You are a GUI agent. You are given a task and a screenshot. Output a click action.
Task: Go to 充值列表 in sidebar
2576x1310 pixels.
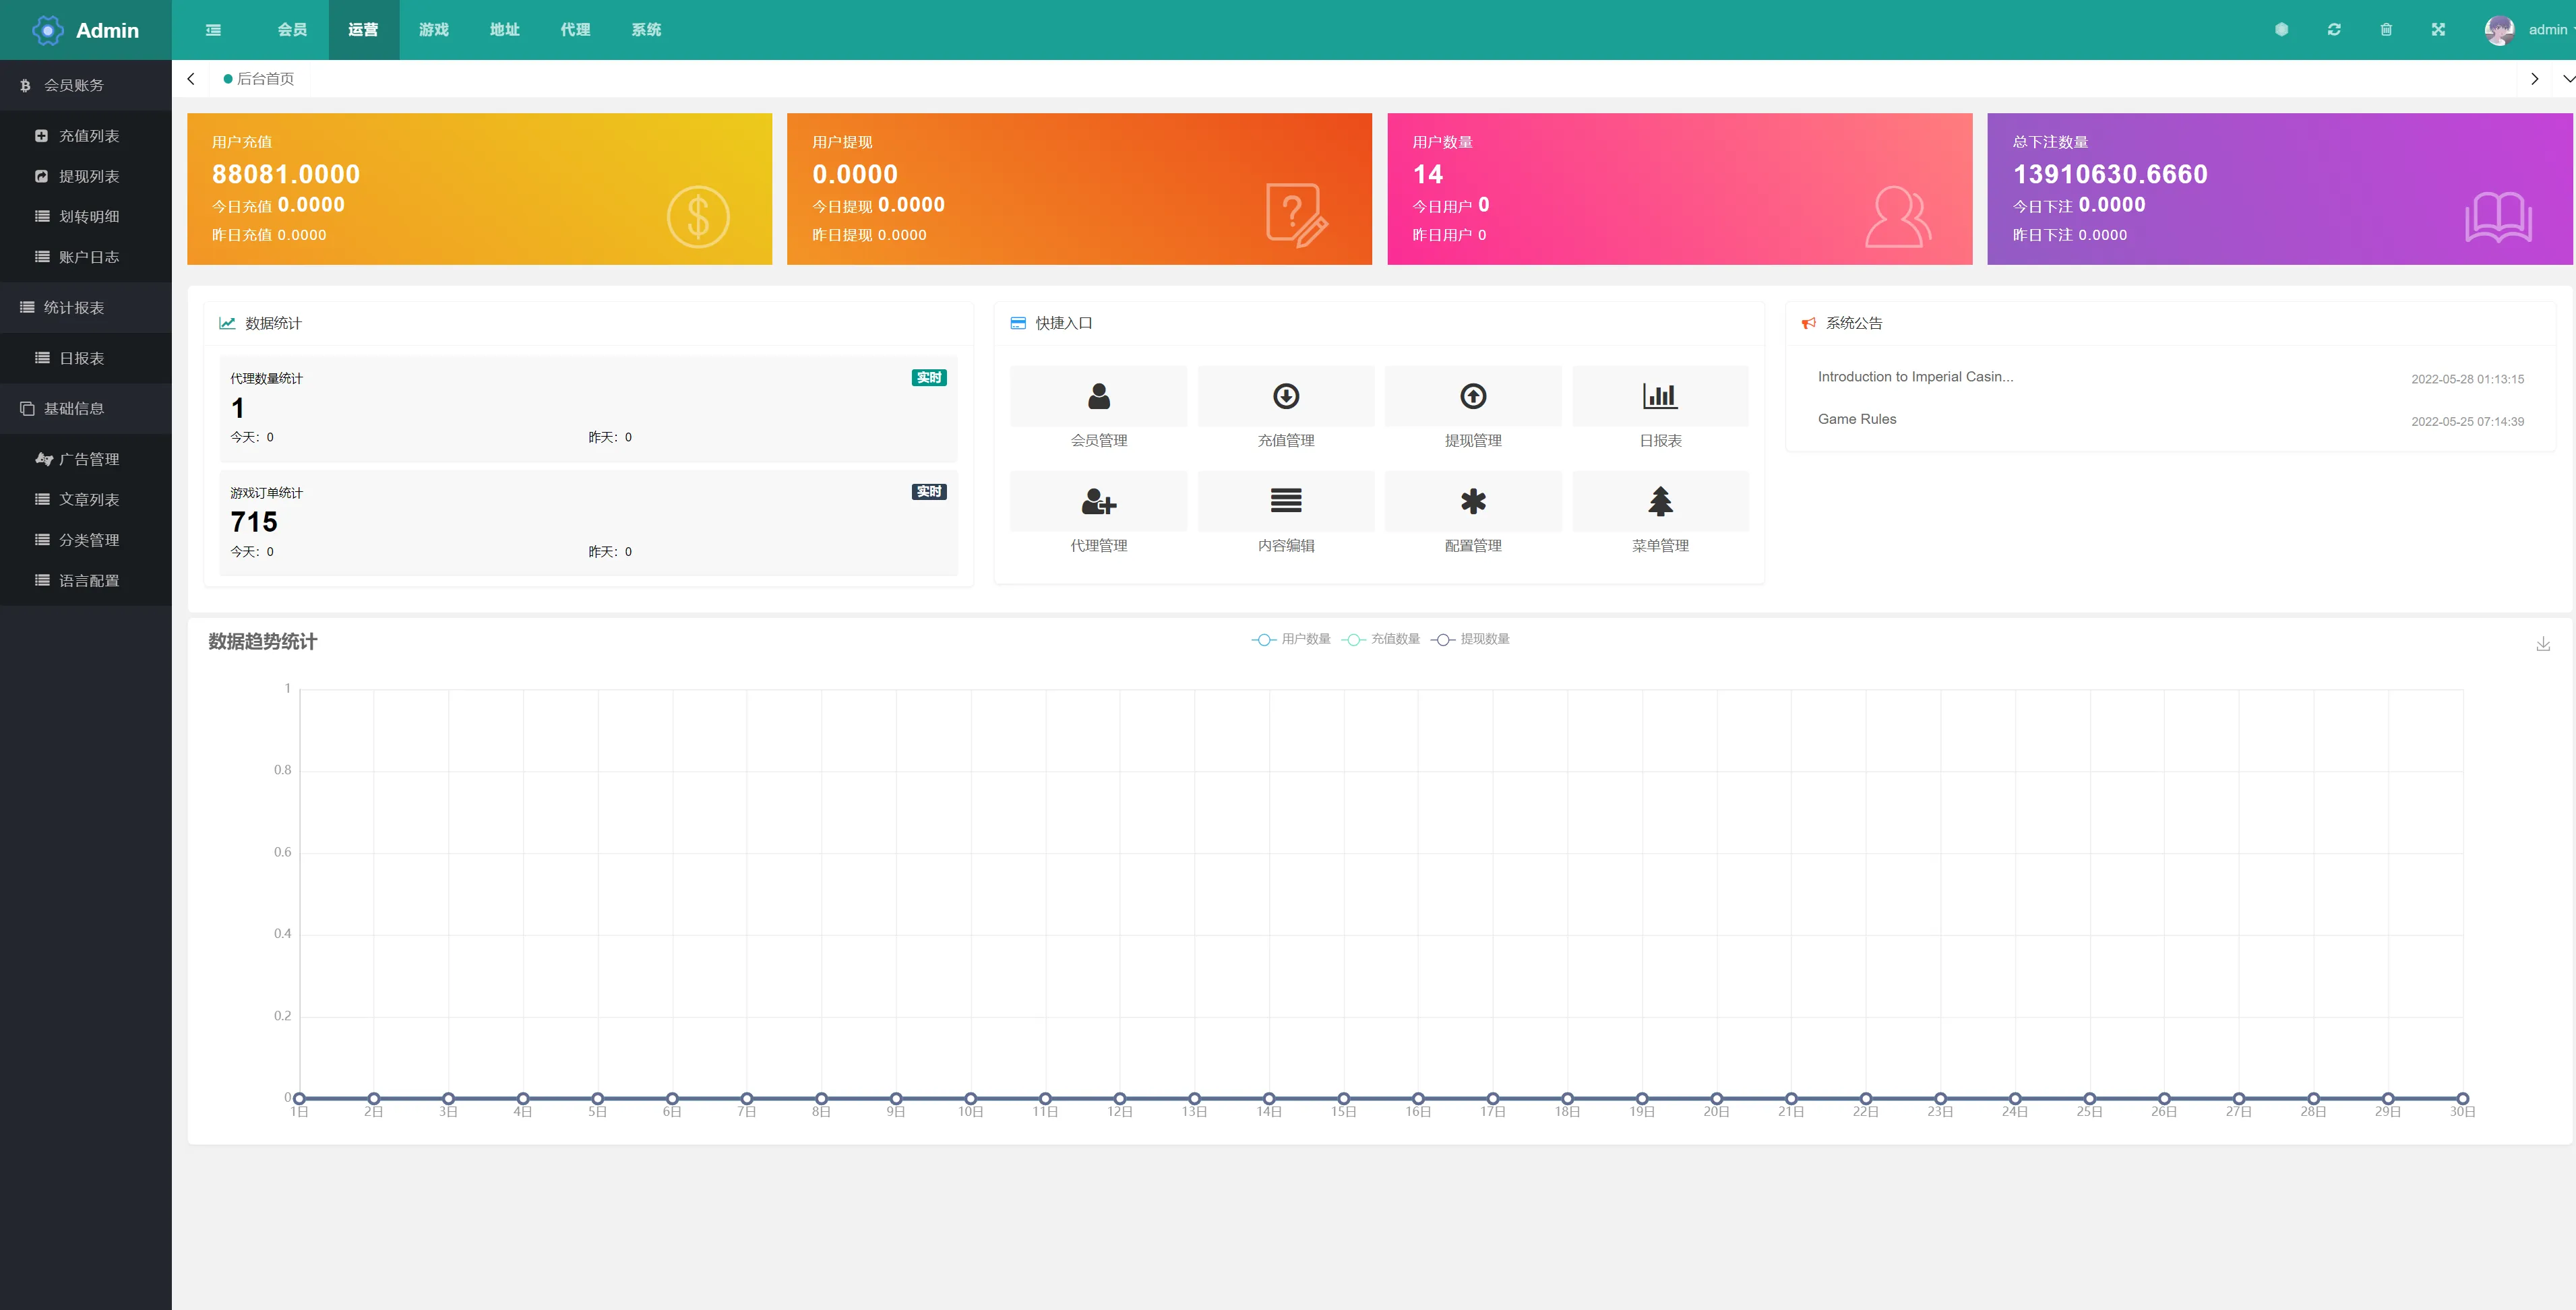coord(88,136)
